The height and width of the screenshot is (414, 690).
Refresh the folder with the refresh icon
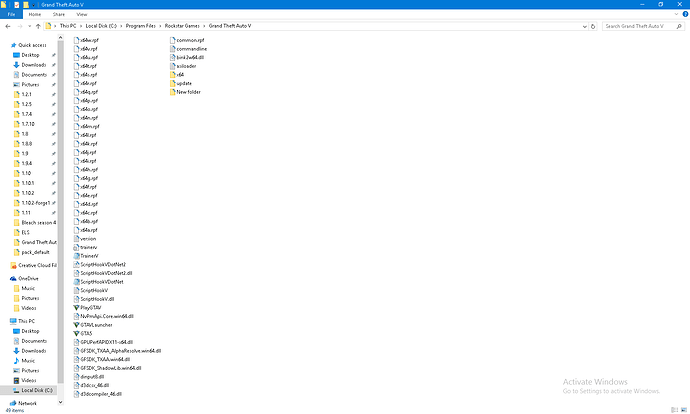click(593, 26)
